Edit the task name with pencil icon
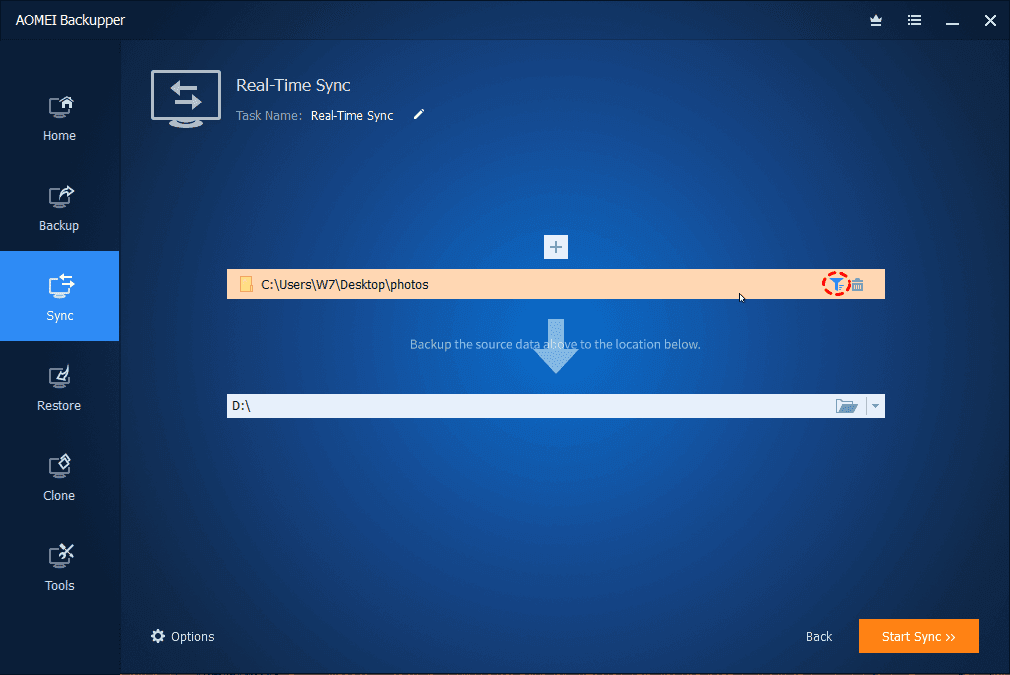1010x675 pixels. [419, 115]
